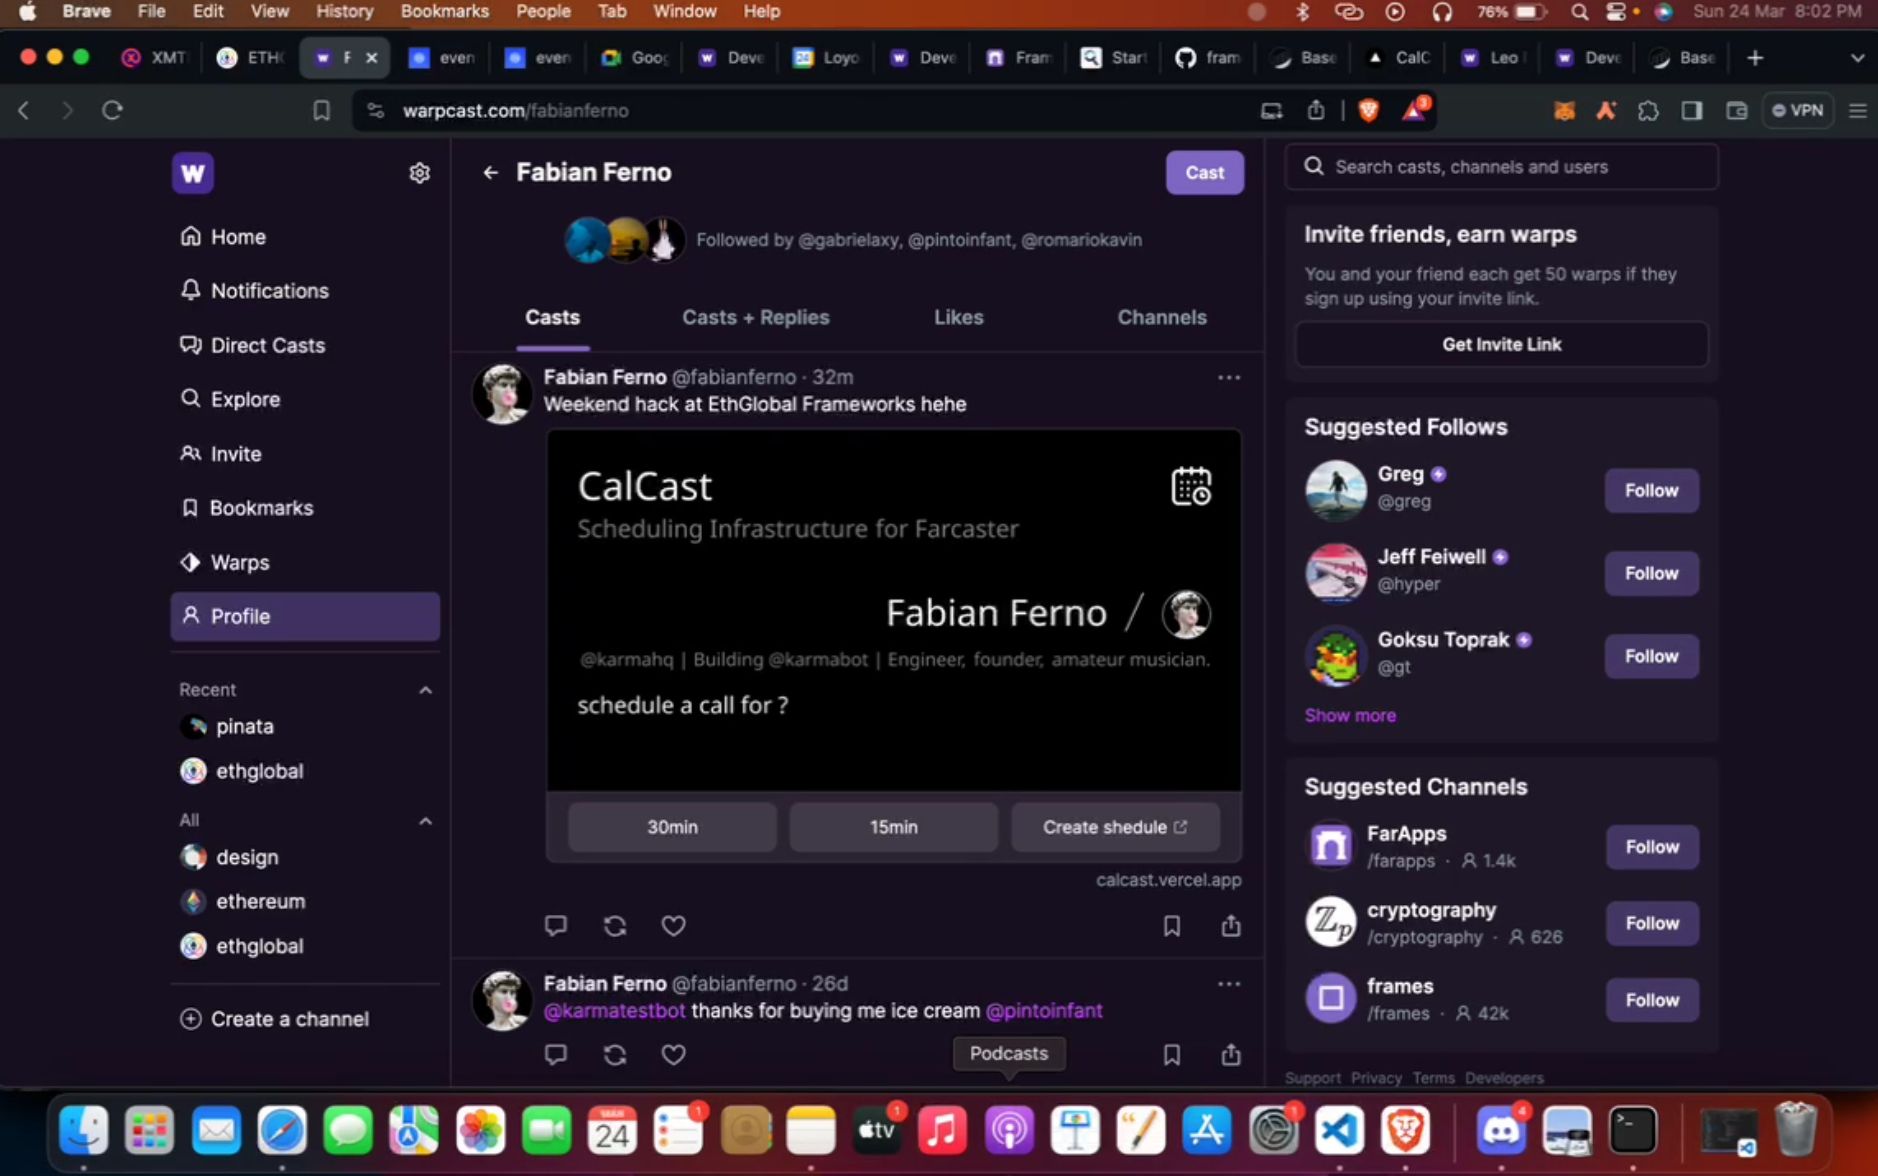Viewport: 1878px width, 1176px height.
Task: Follow the cryptography channel
Action: click(x=1652, y=923)
